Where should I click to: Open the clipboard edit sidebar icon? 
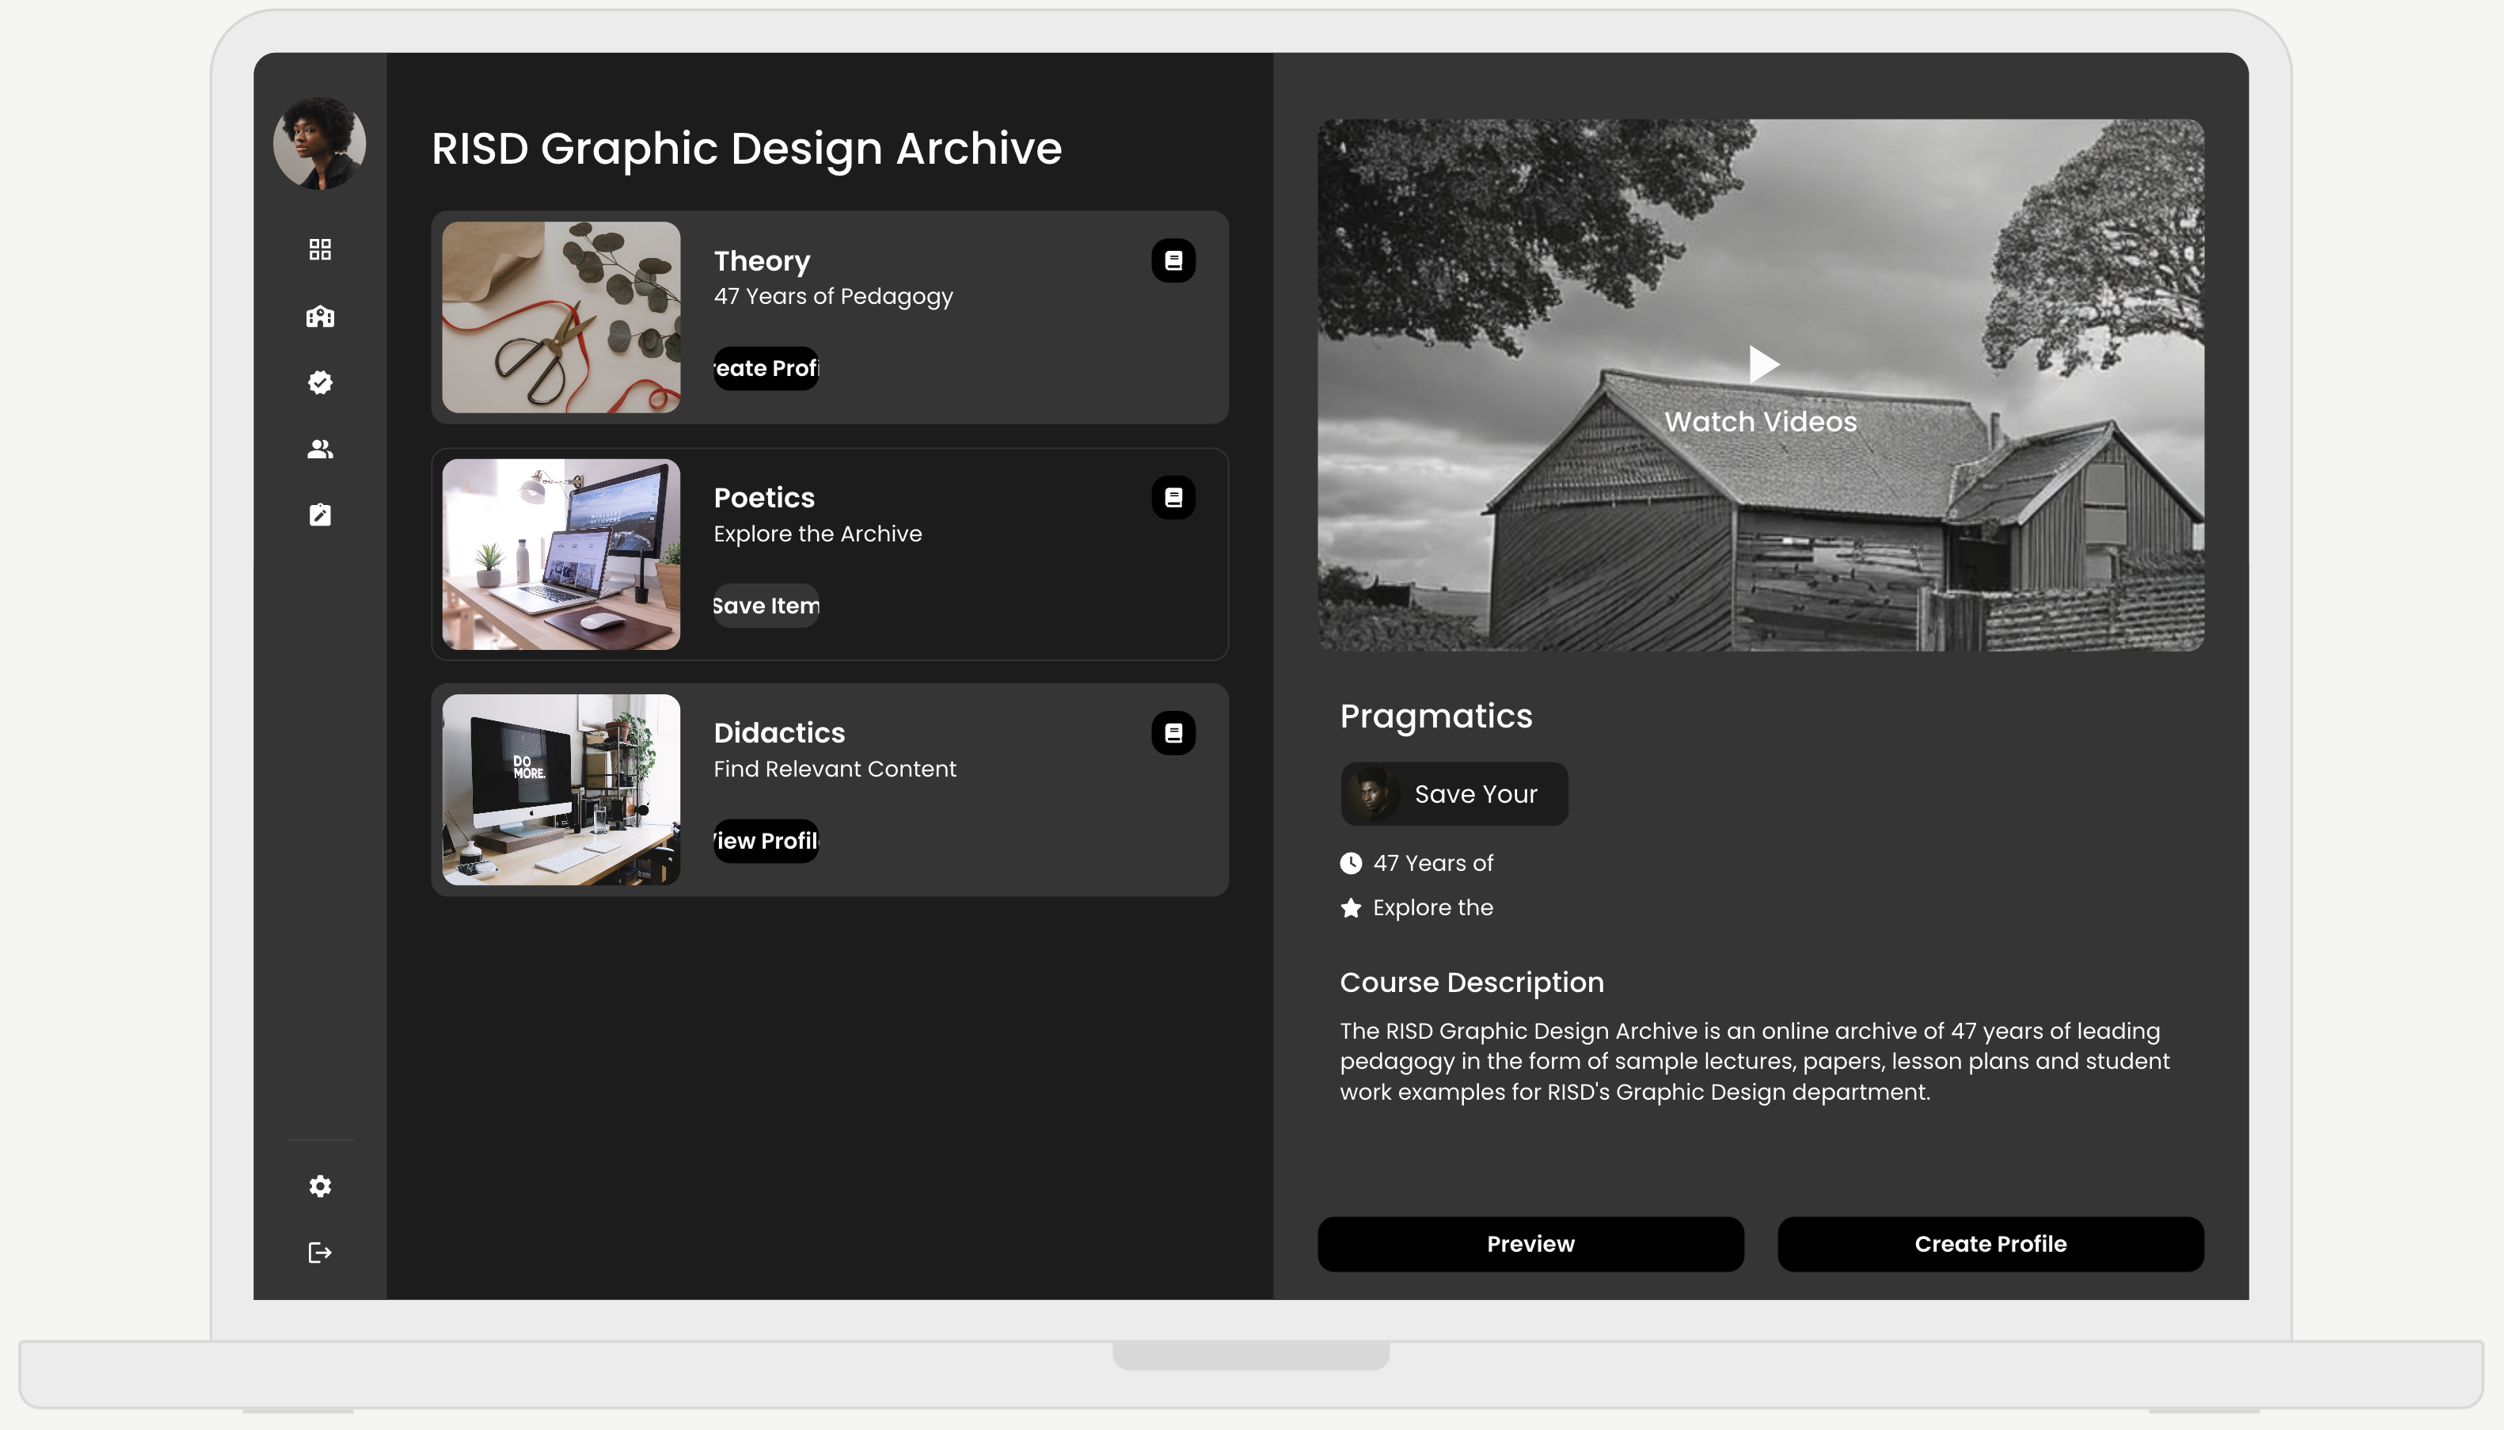click(x=320, y=514)
